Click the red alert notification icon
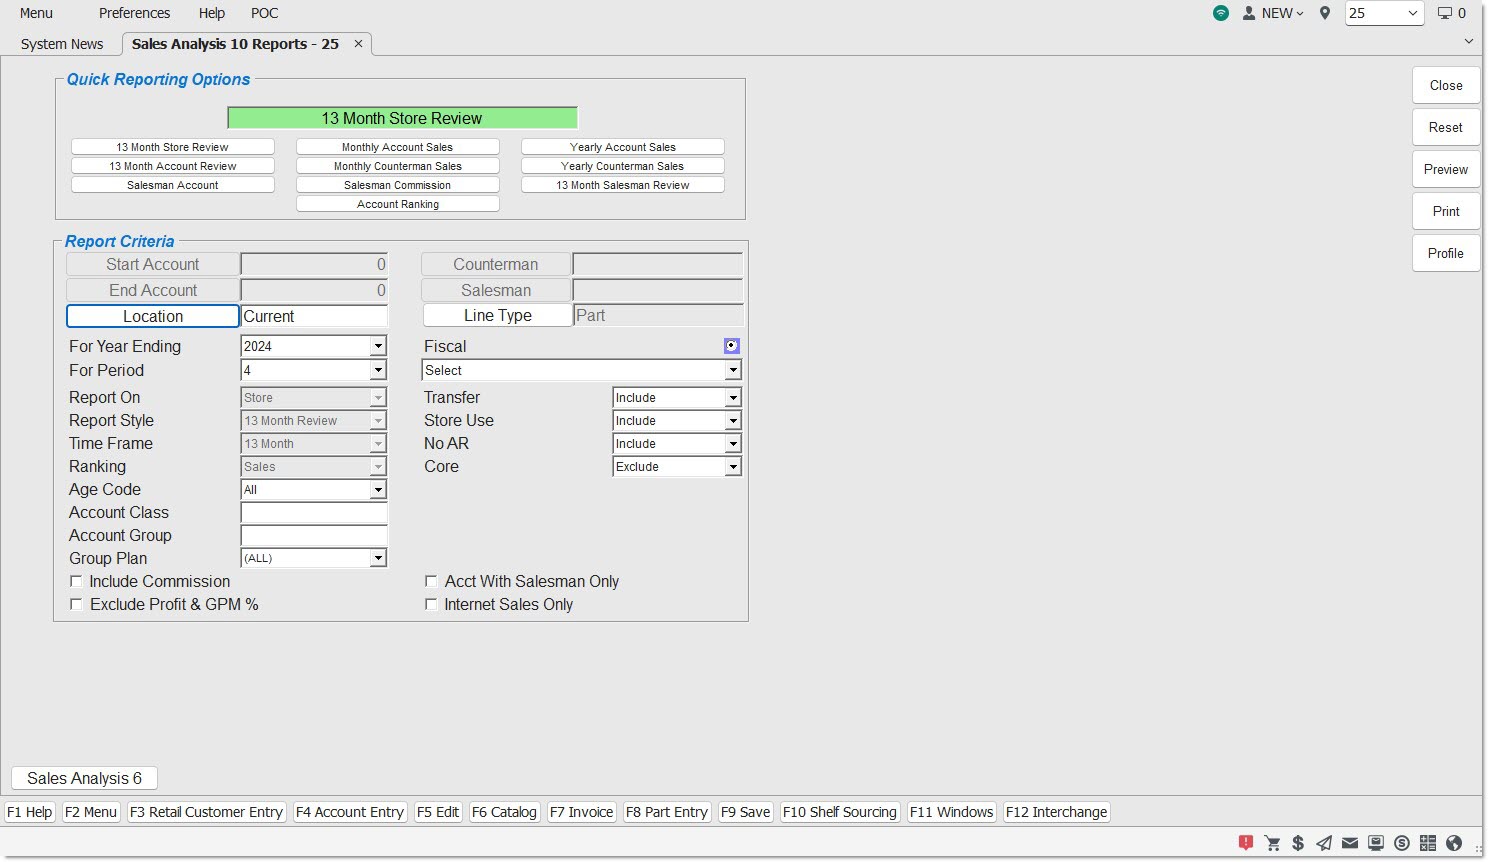This screenshot has height=862, width=1488. tap(1245, 843)
